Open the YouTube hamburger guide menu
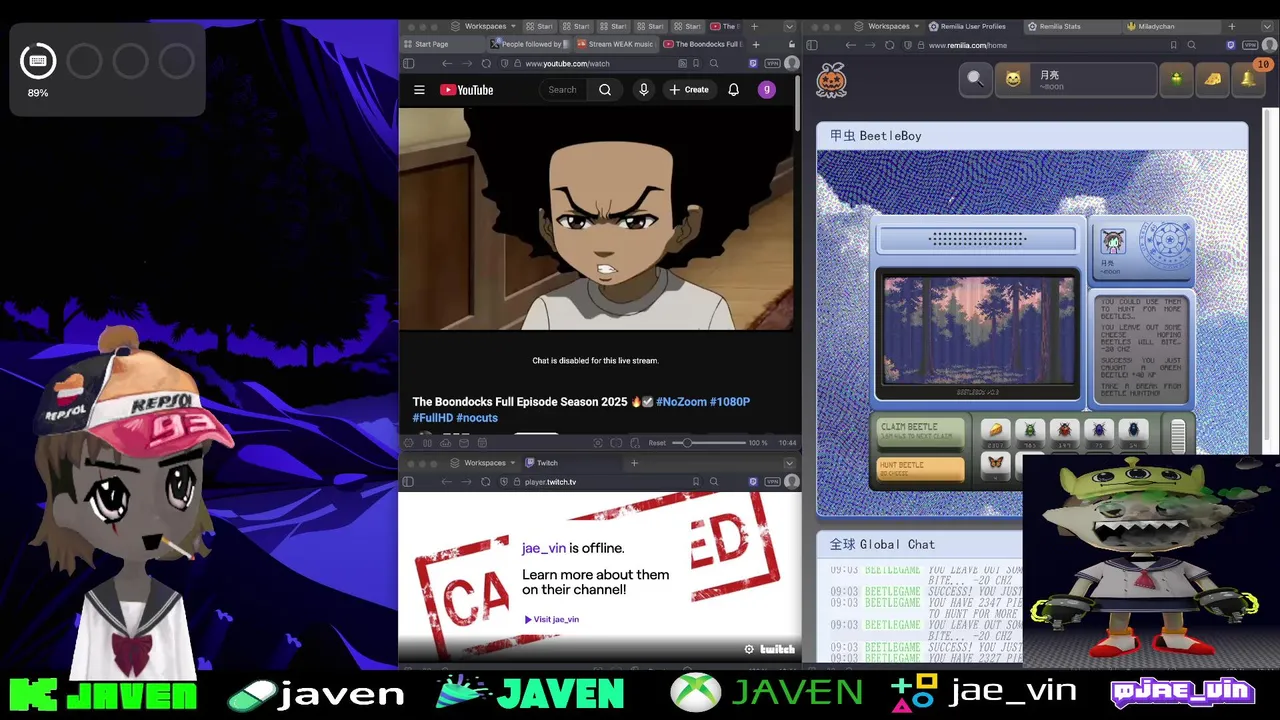The width and height of the screenshot is (1280, 720). (x=419, y=90)
